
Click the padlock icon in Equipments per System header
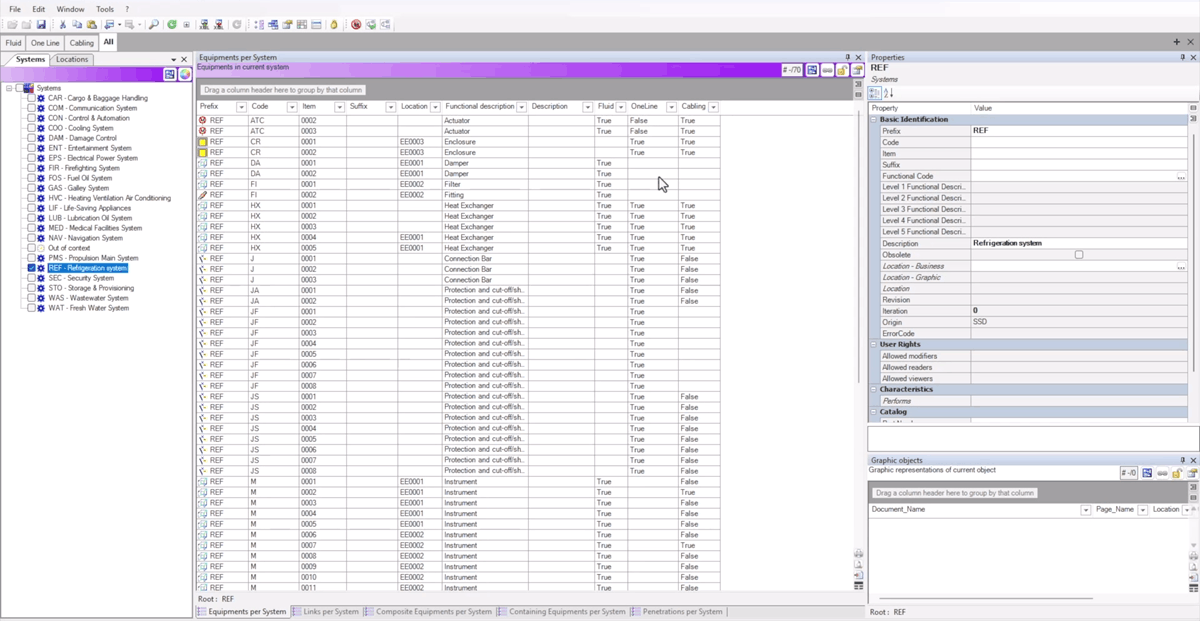pos(842,70)
